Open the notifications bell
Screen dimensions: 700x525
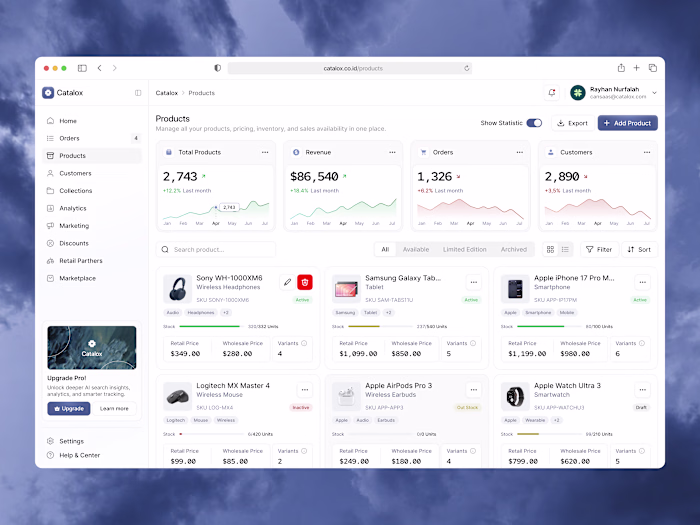pyautogui.click(x=552, y=92)
